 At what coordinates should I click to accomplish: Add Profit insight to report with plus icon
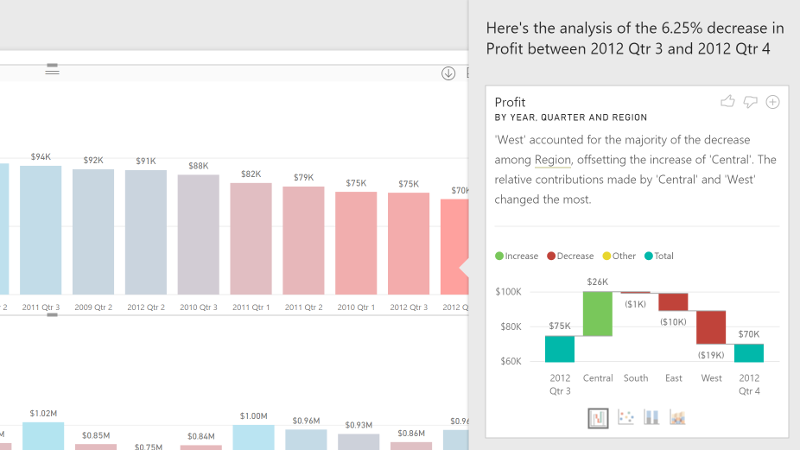pos(772,102)
